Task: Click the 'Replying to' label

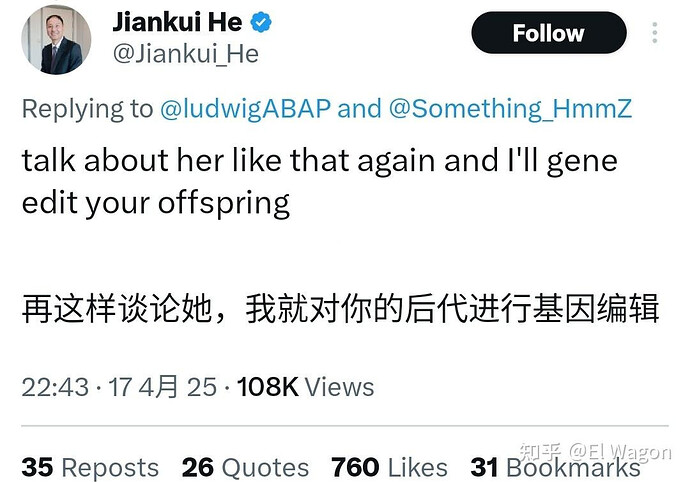Action: (x=88, y=109)
